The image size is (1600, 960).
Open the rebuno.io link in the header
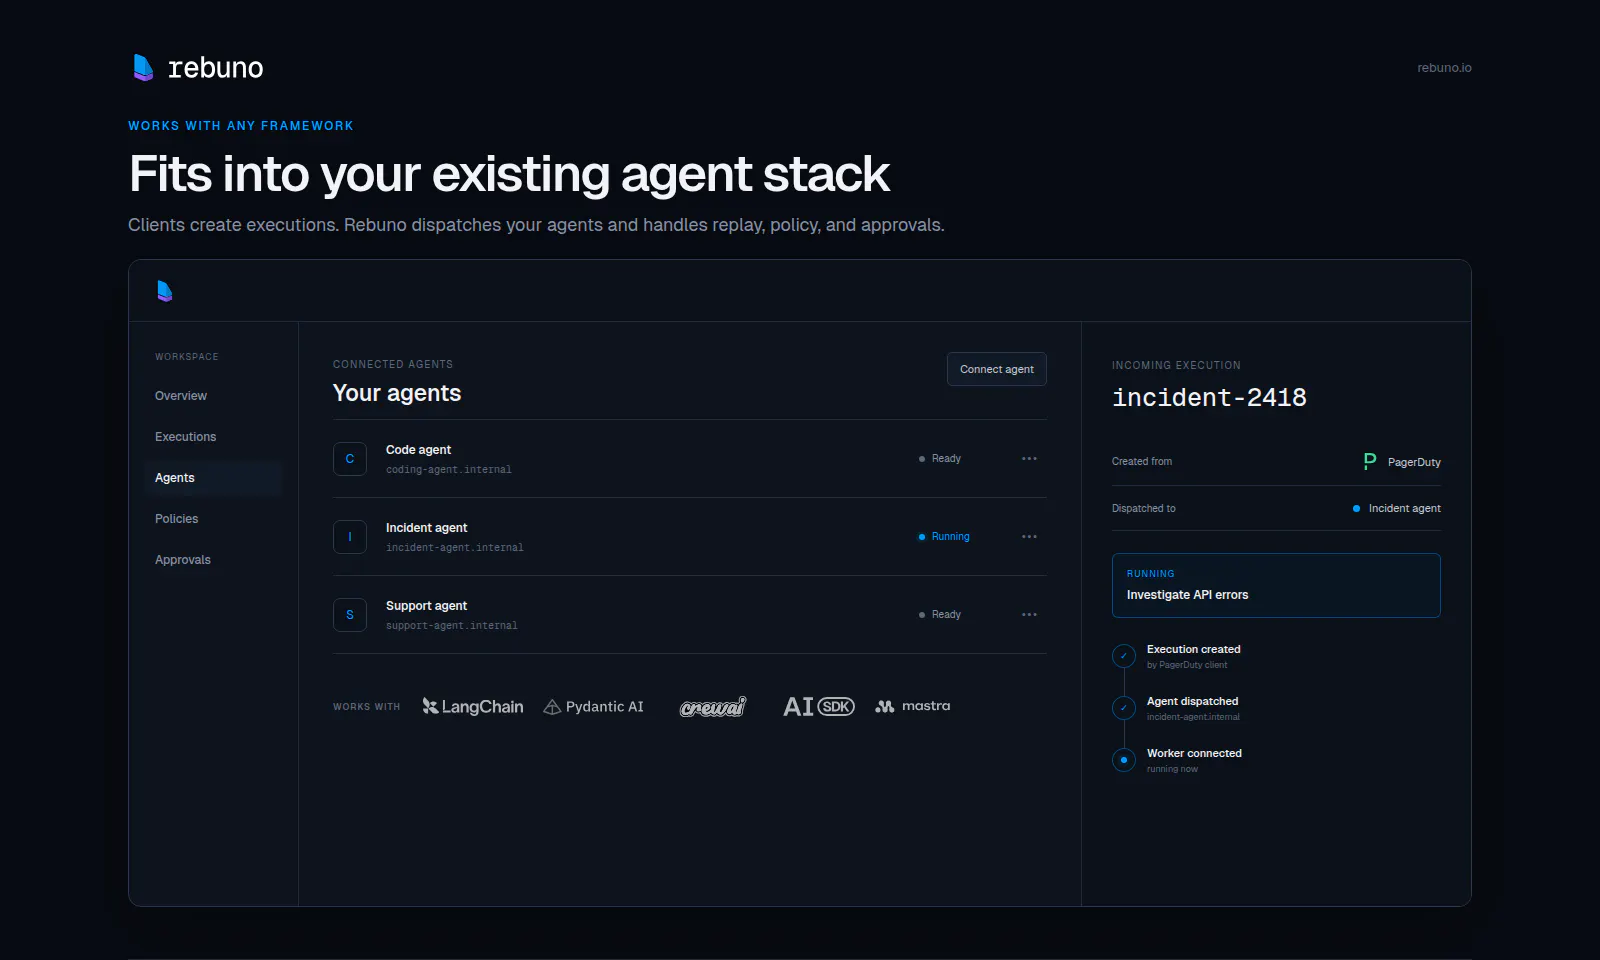(1444, 68)
